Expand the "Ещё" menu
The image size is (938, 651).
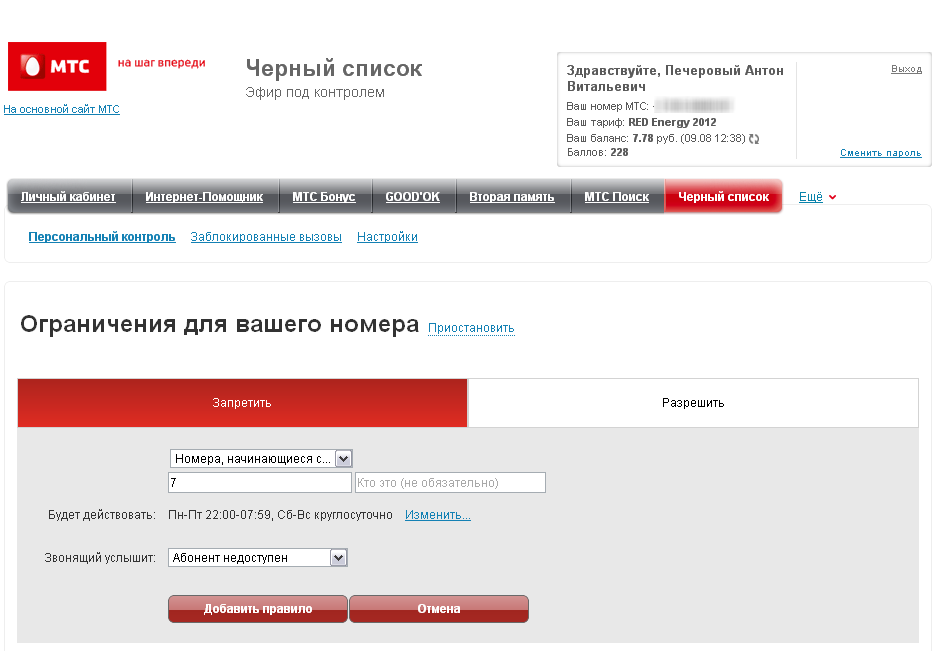click(817, 197)
